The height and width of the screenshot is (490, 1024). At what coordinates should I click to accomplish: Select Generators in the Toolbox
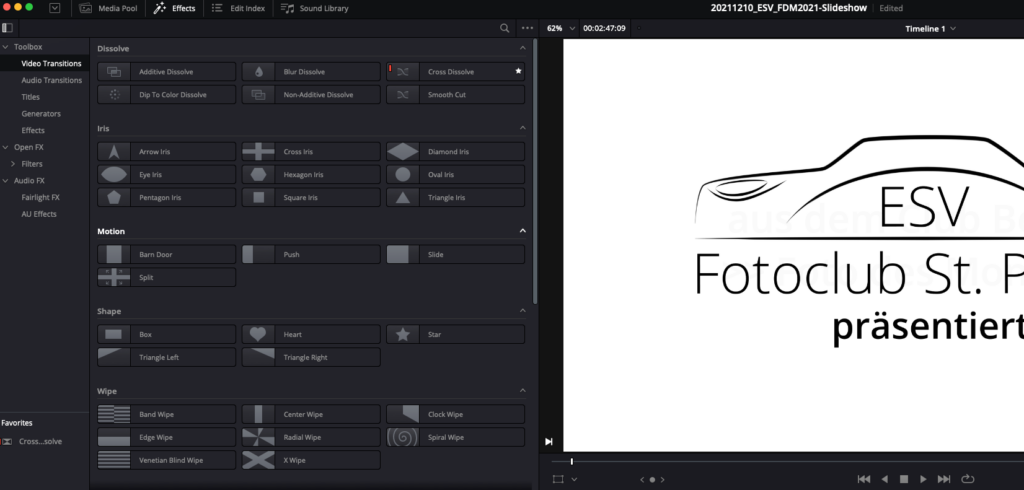tap(40, 114)
